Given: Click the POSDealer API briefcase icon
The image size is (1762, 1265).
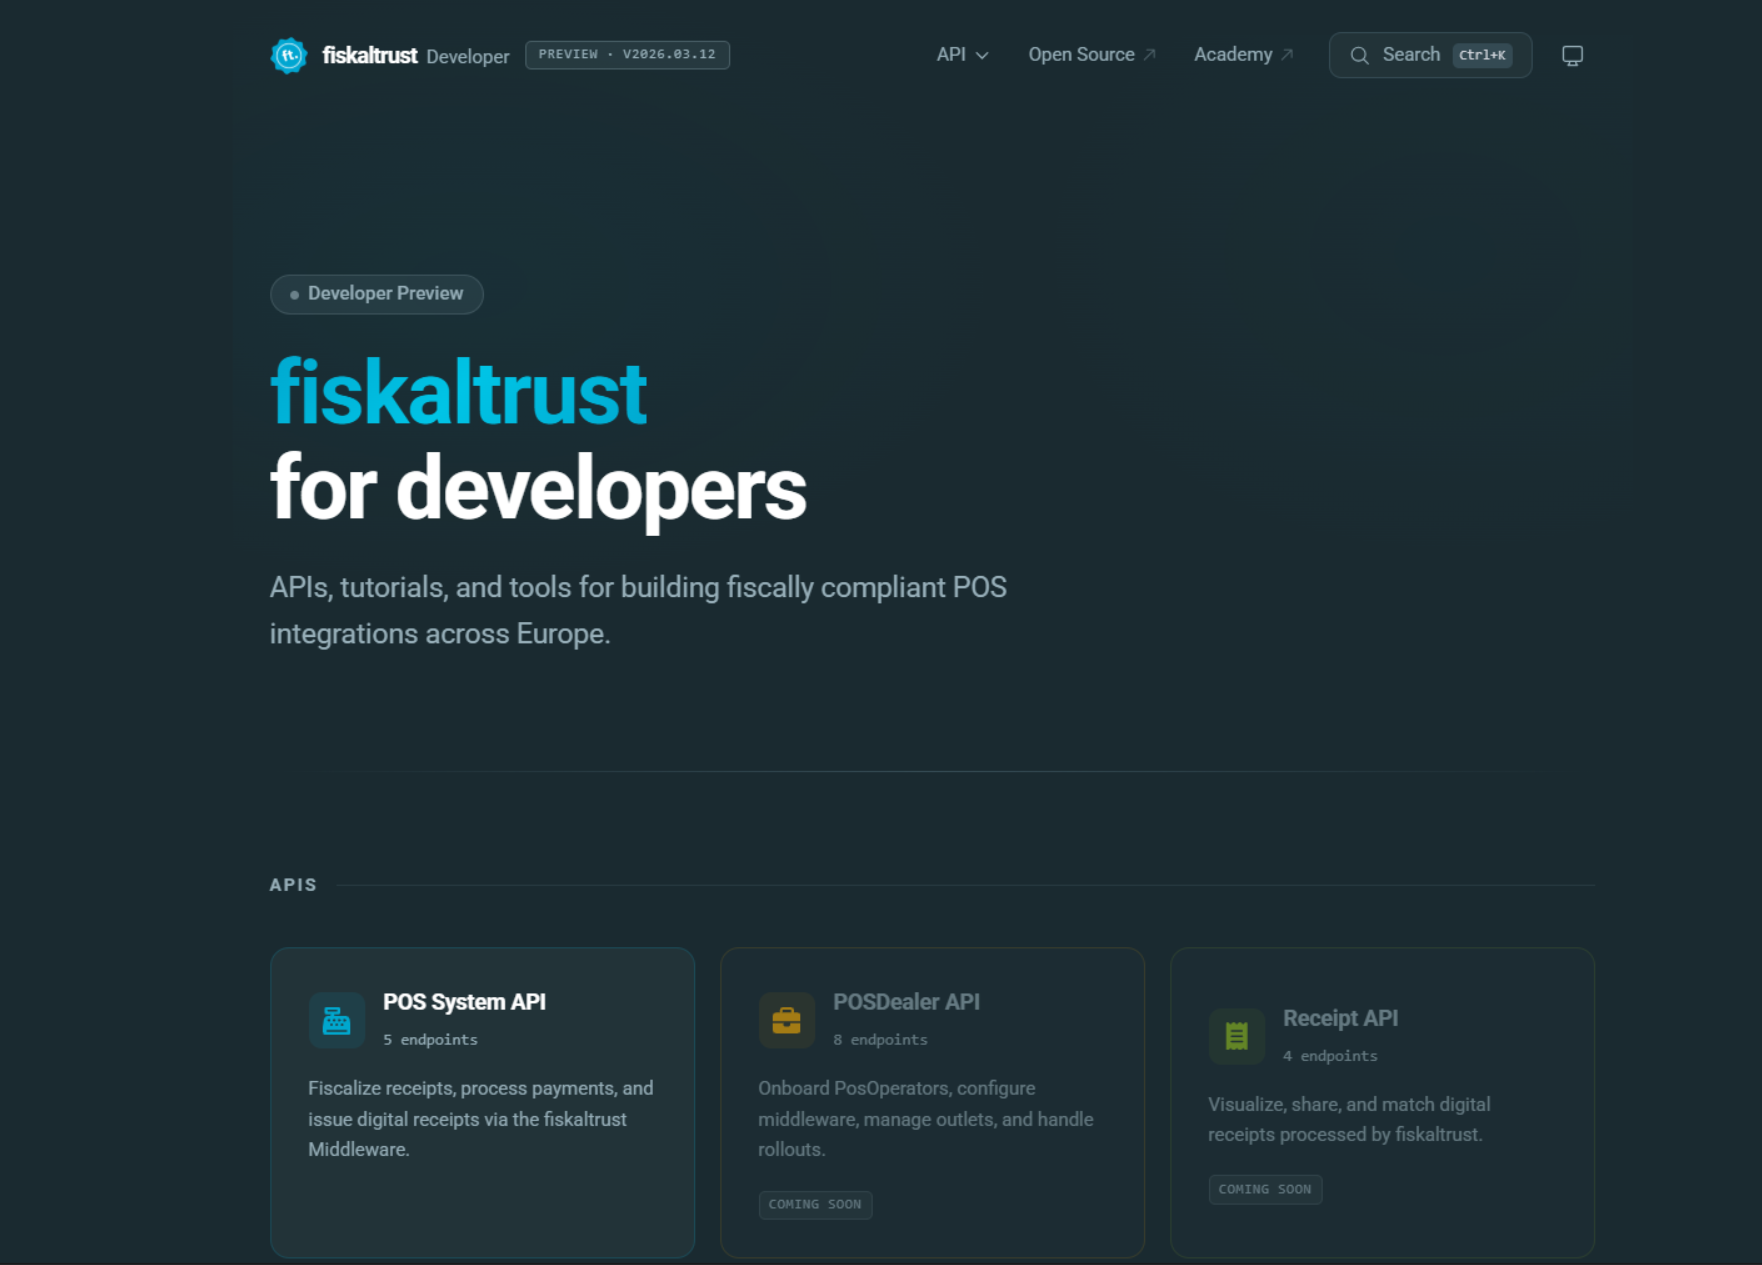Looking at the screenshot, I should pos(786,1020).
